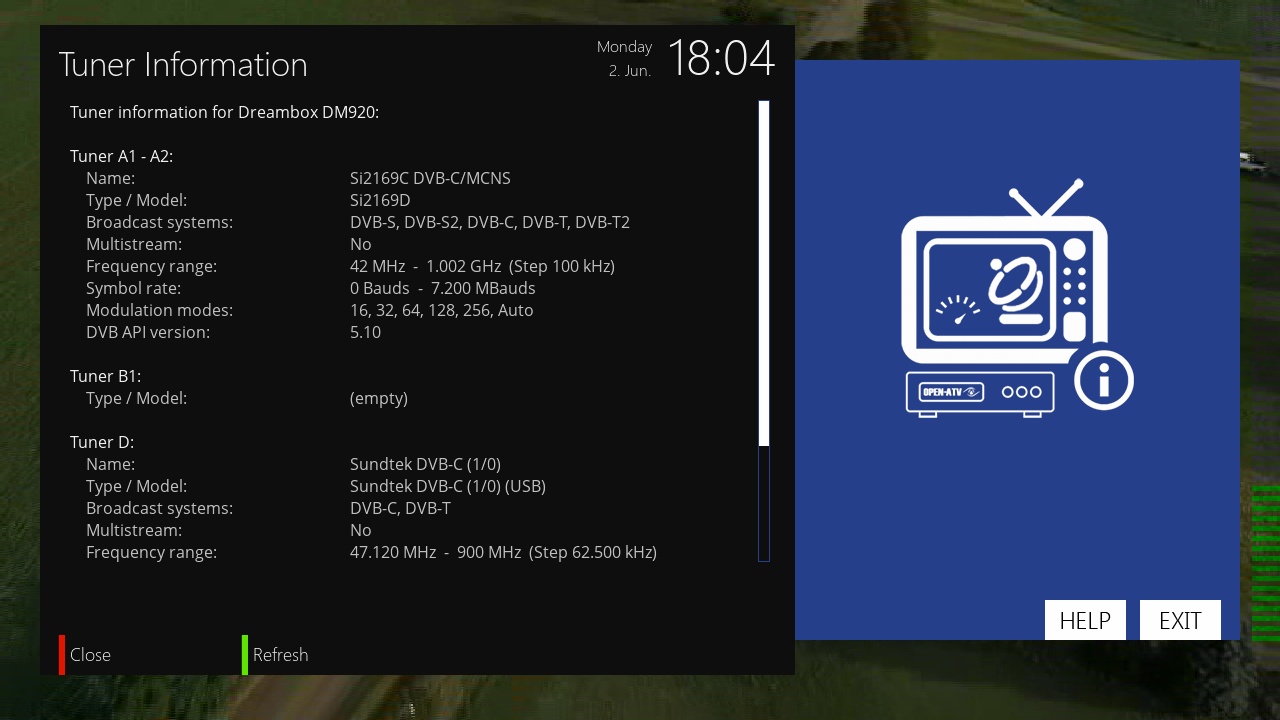Click the '0 Bauds - 7.200 MBauds' value
Screen dimensions: 1280x720
(443, 288)
